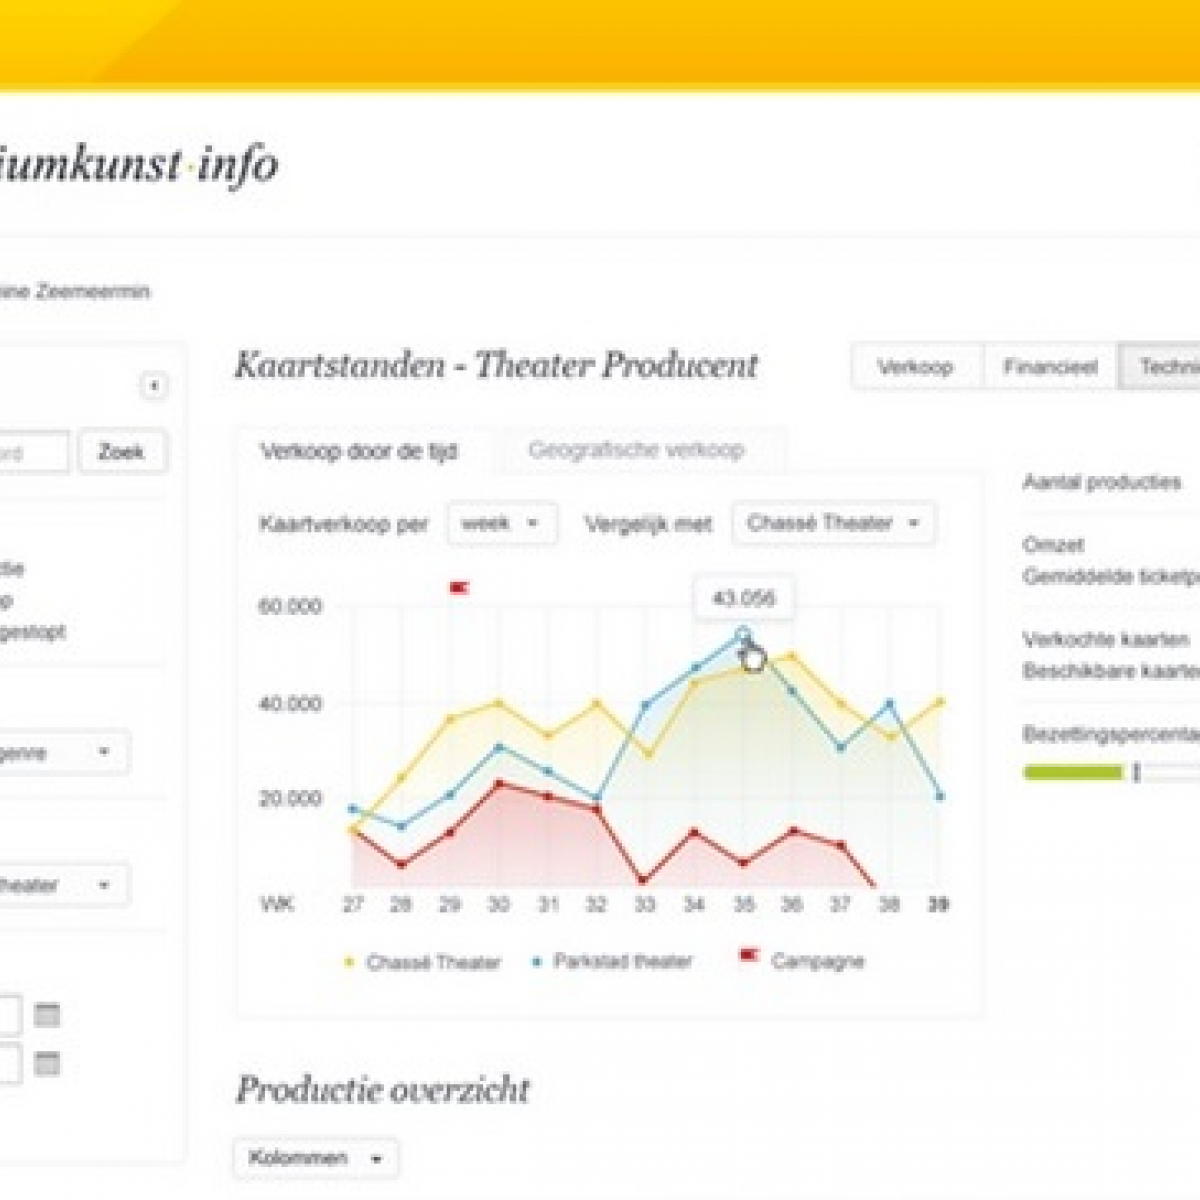Screen dimensions: 1200x1200
Task: Open the week period dropdown
Action: [502, 523]
